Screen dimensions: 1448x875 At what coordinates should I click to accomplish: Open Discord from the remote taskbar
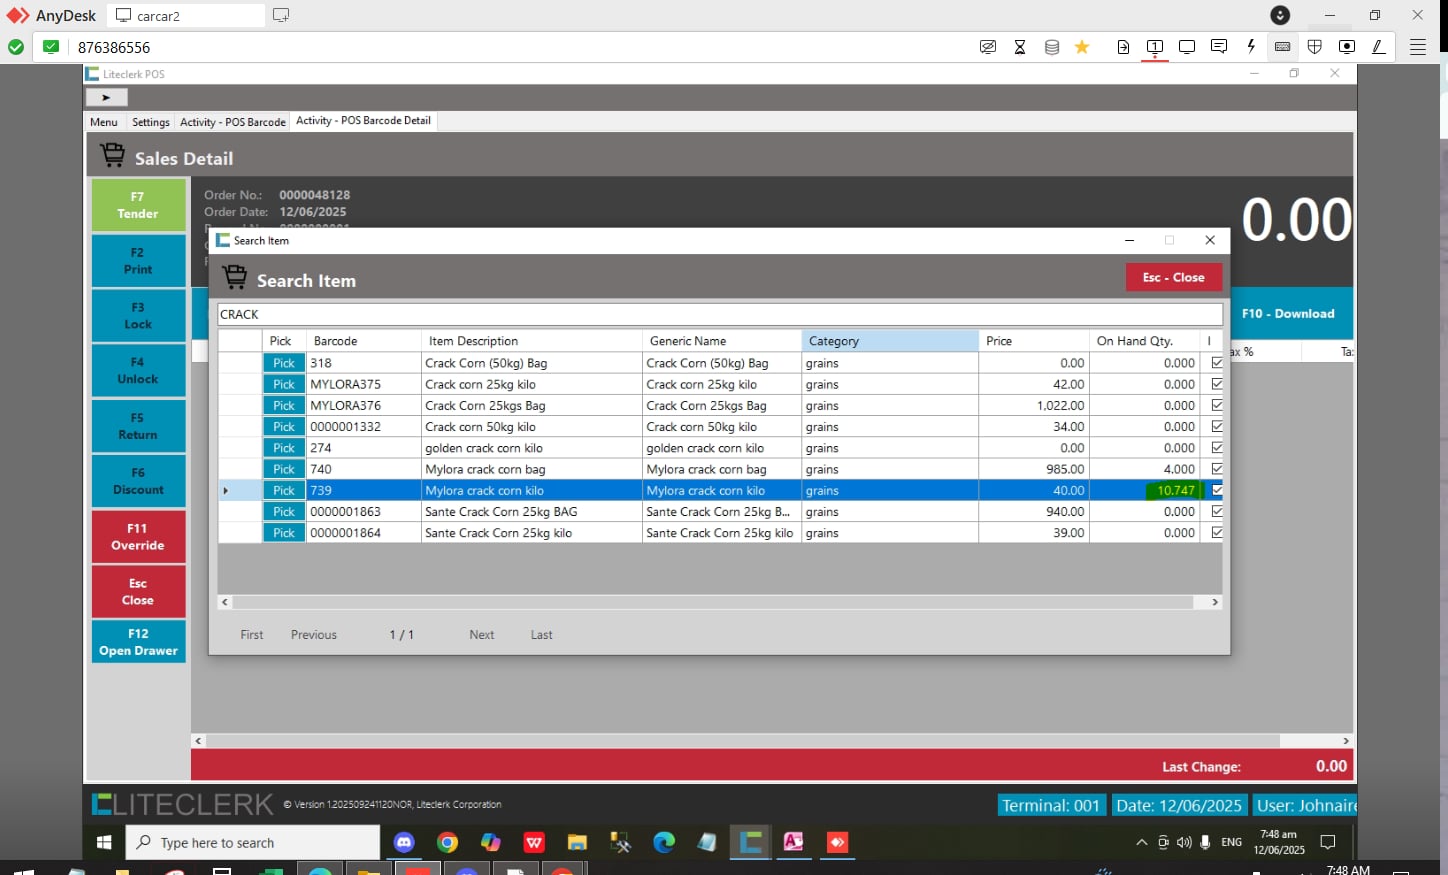[x=404, y=842]
